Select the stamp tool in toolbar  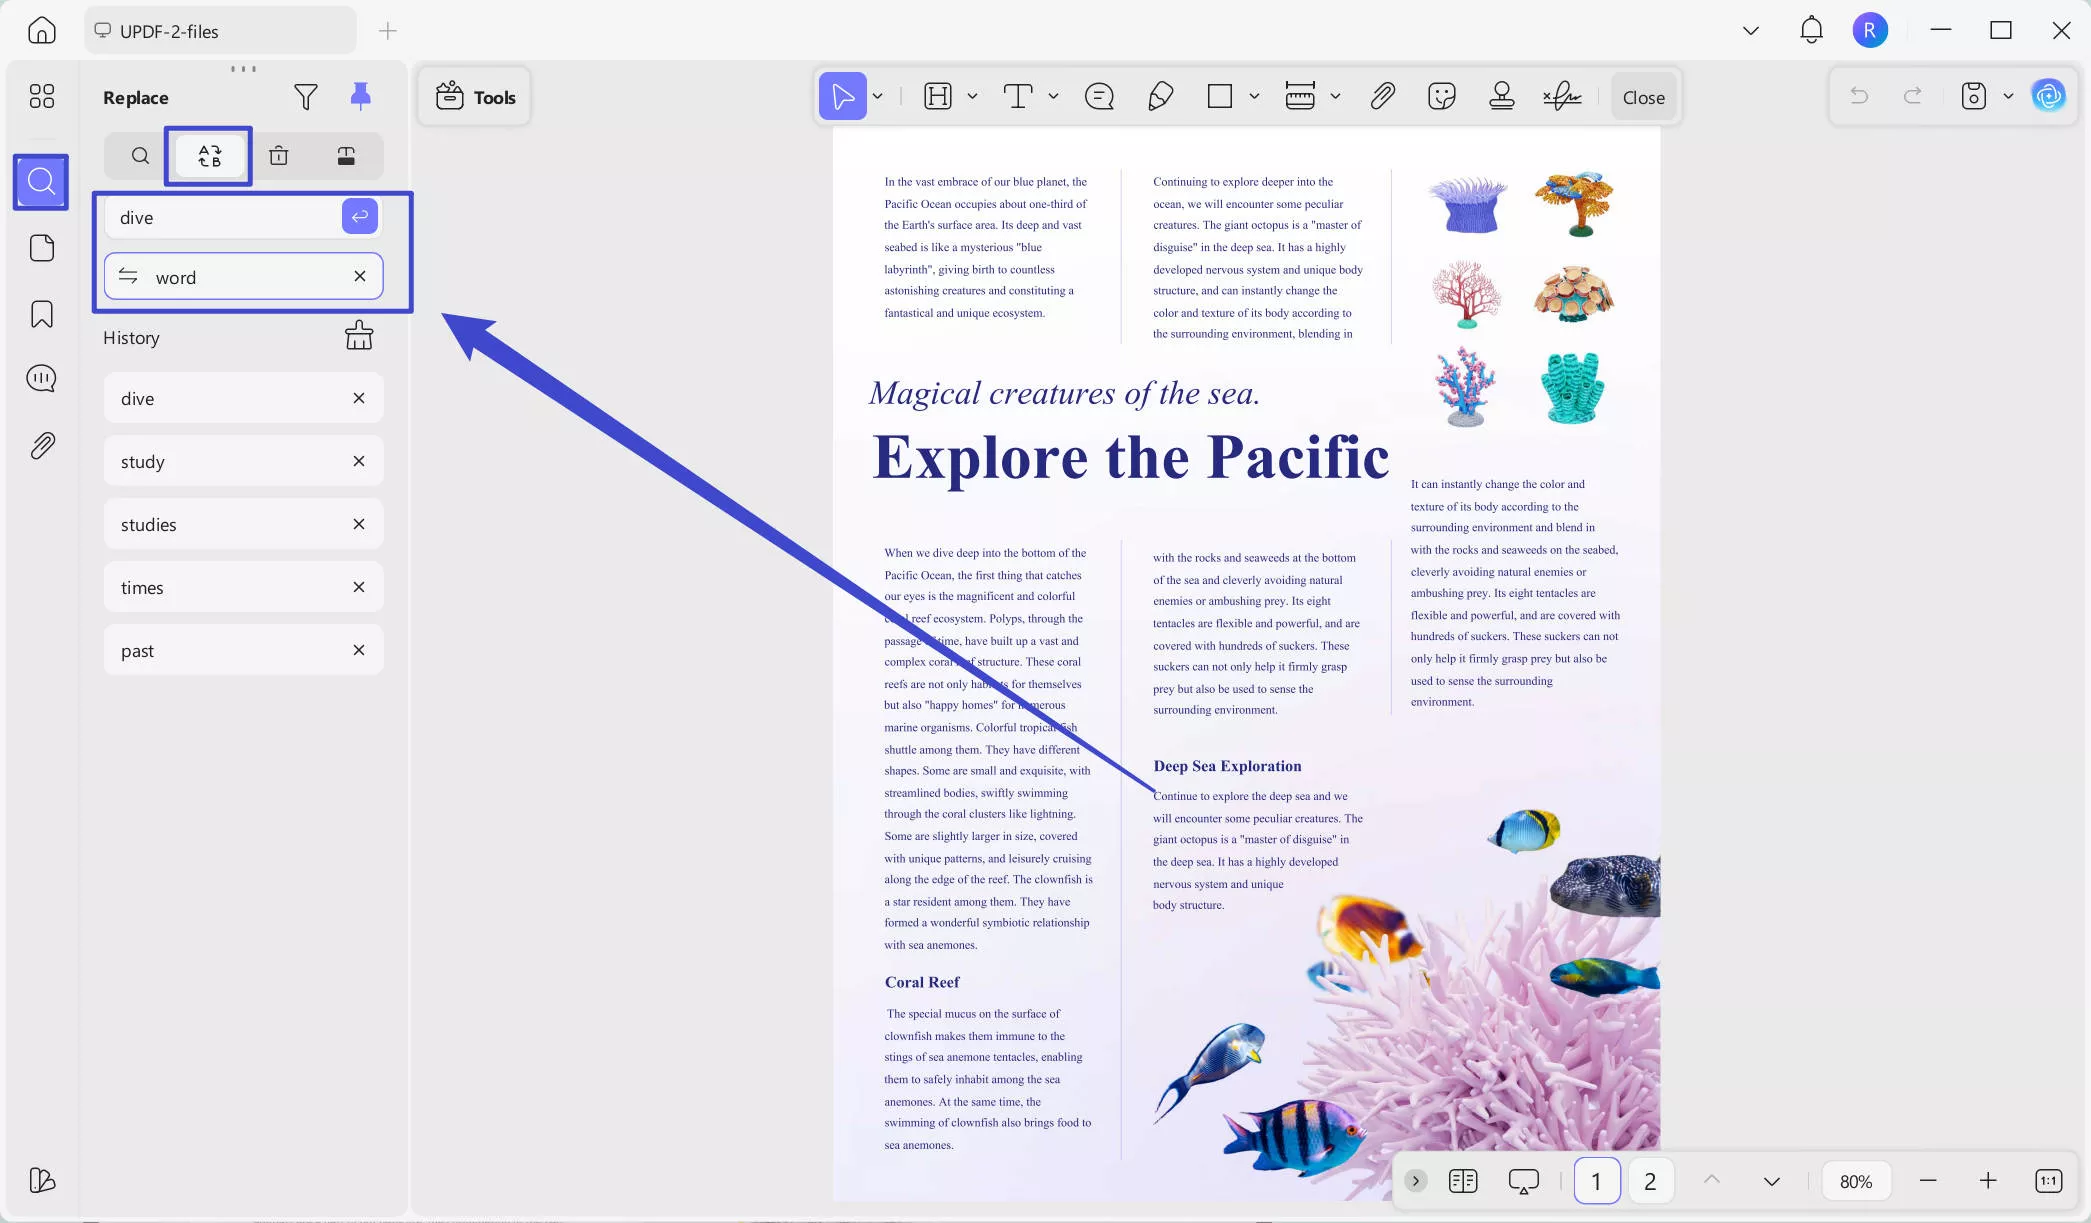[x=1501, y=96]
